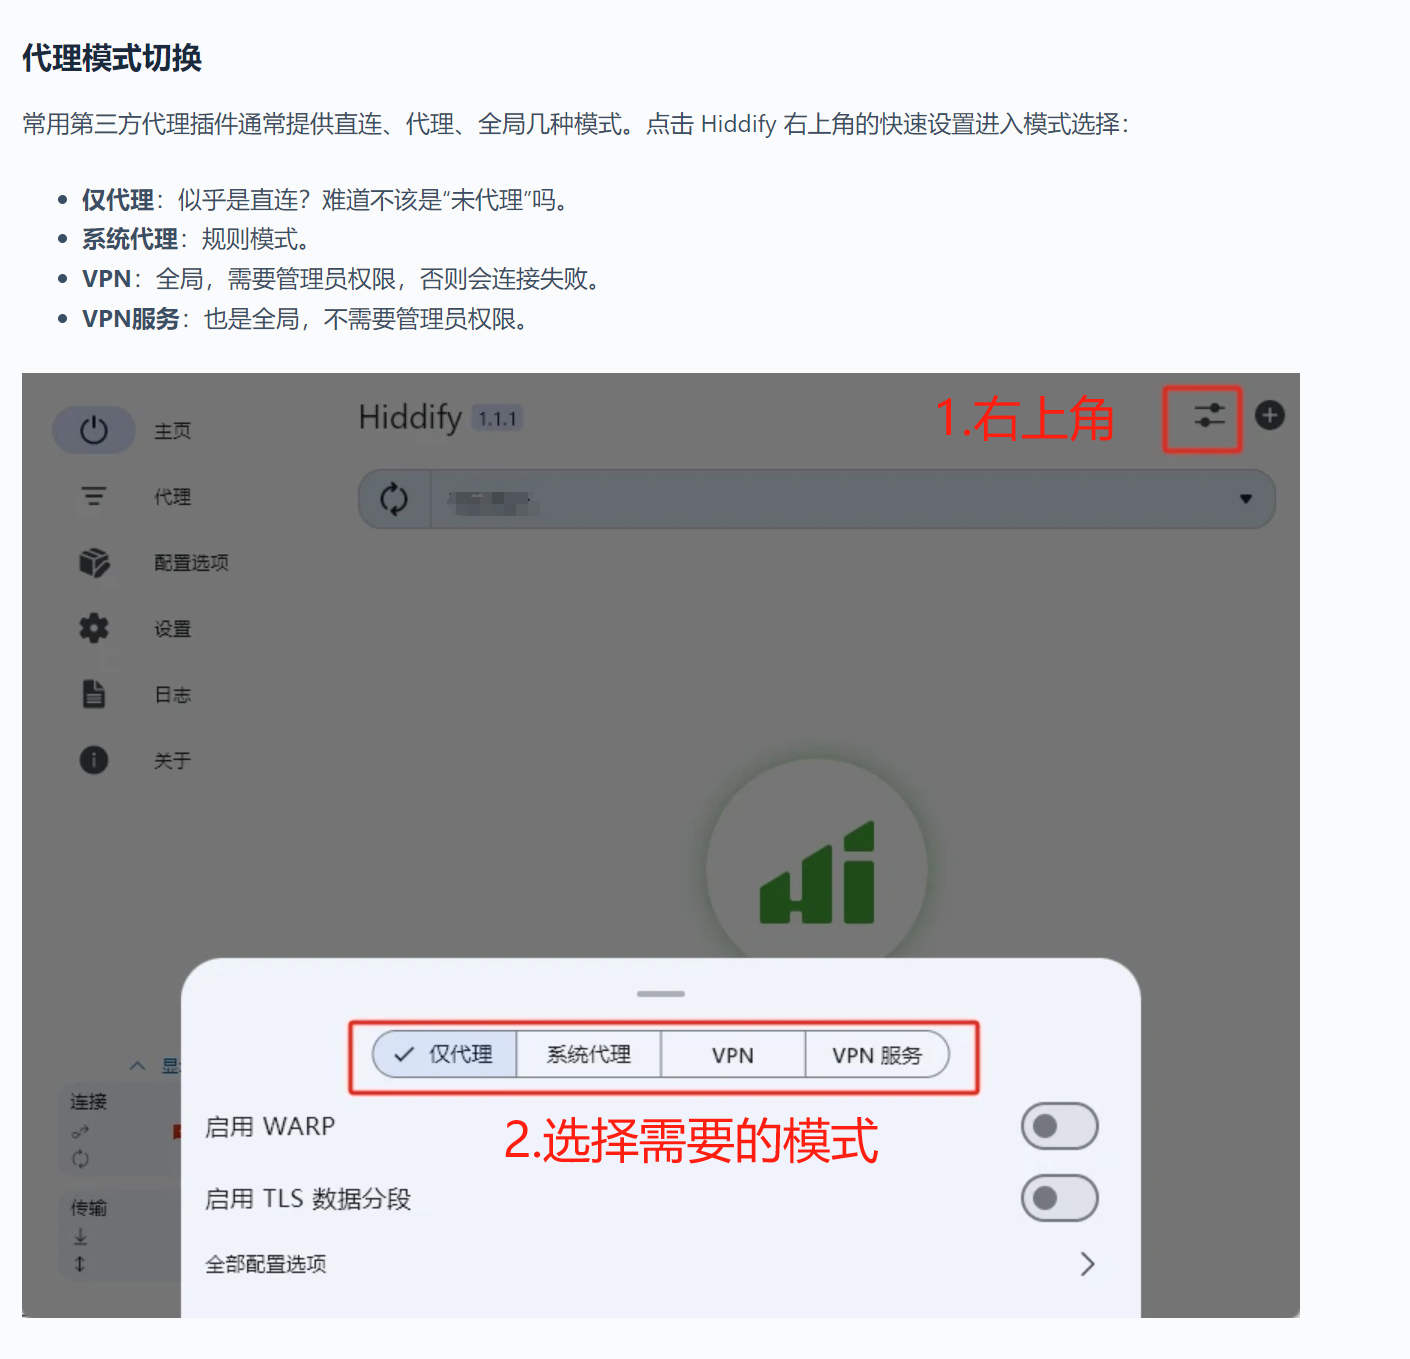Image resolution: width=1410 pixels, height=1359 pixels.
Task: Switch to 系统代理 mode tab
Action: click(588, 1055)
